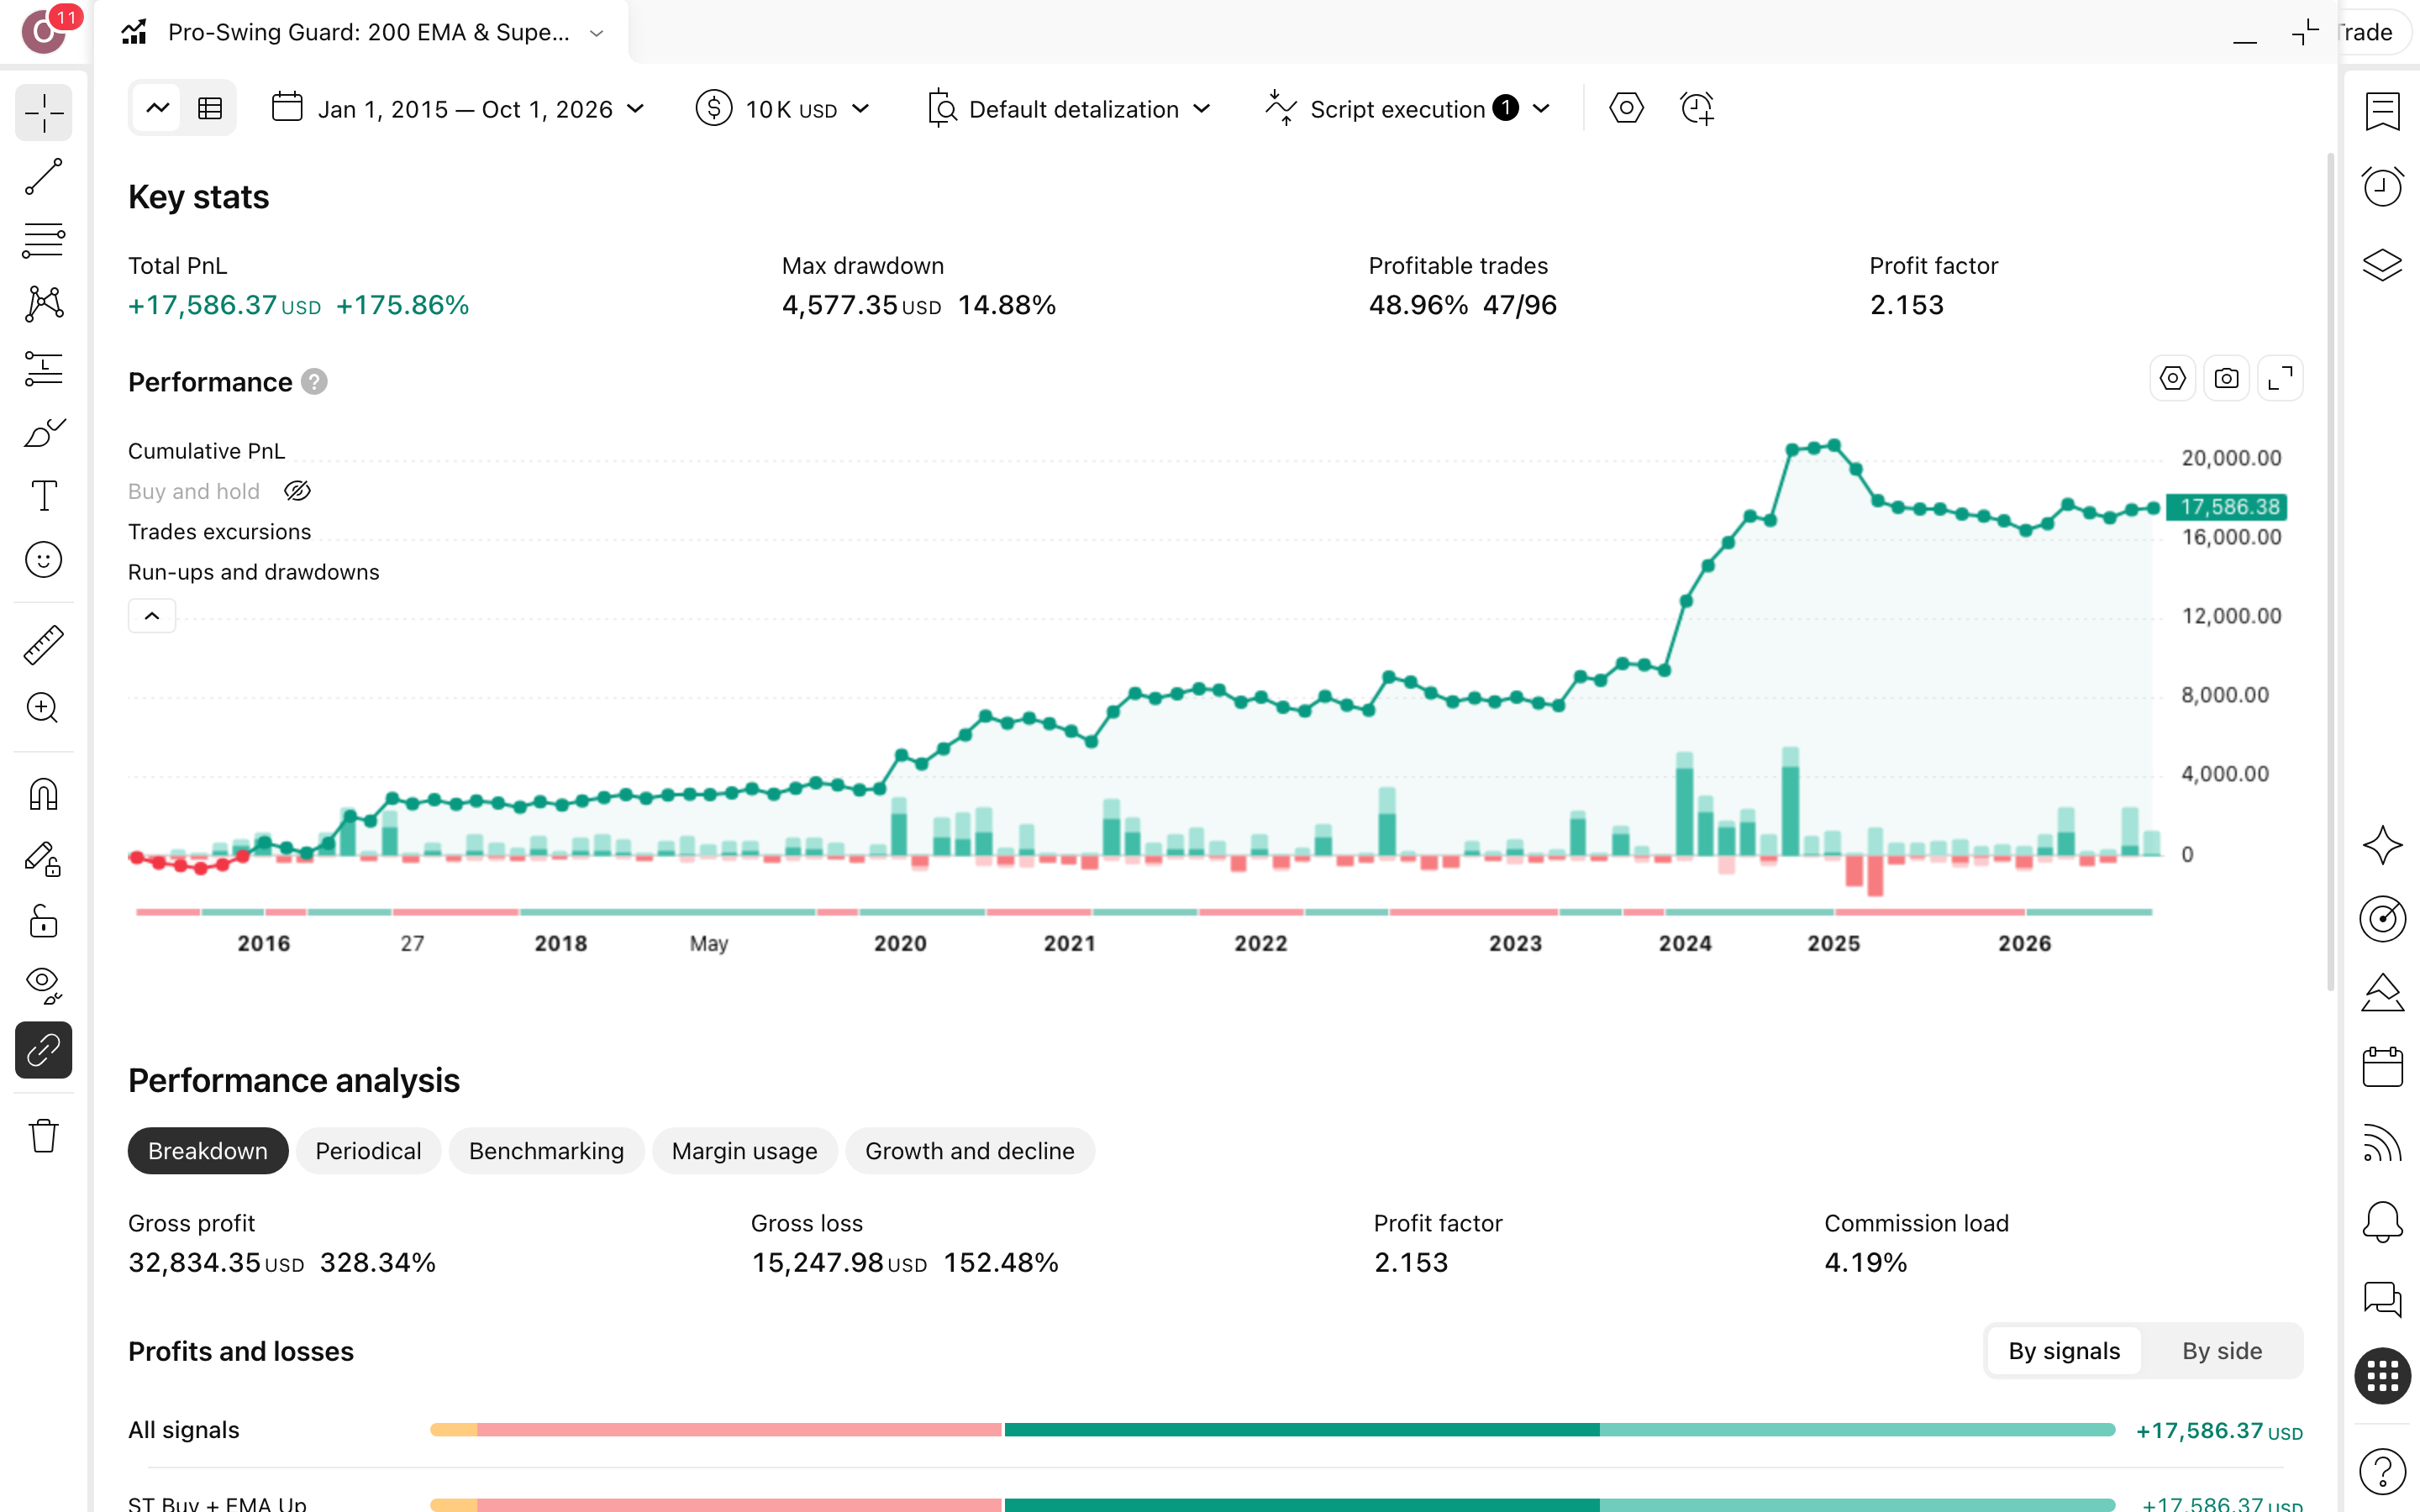Select the trend line drawing tool
Viewport: 2420px width, 1512px height.
point(43,177)
